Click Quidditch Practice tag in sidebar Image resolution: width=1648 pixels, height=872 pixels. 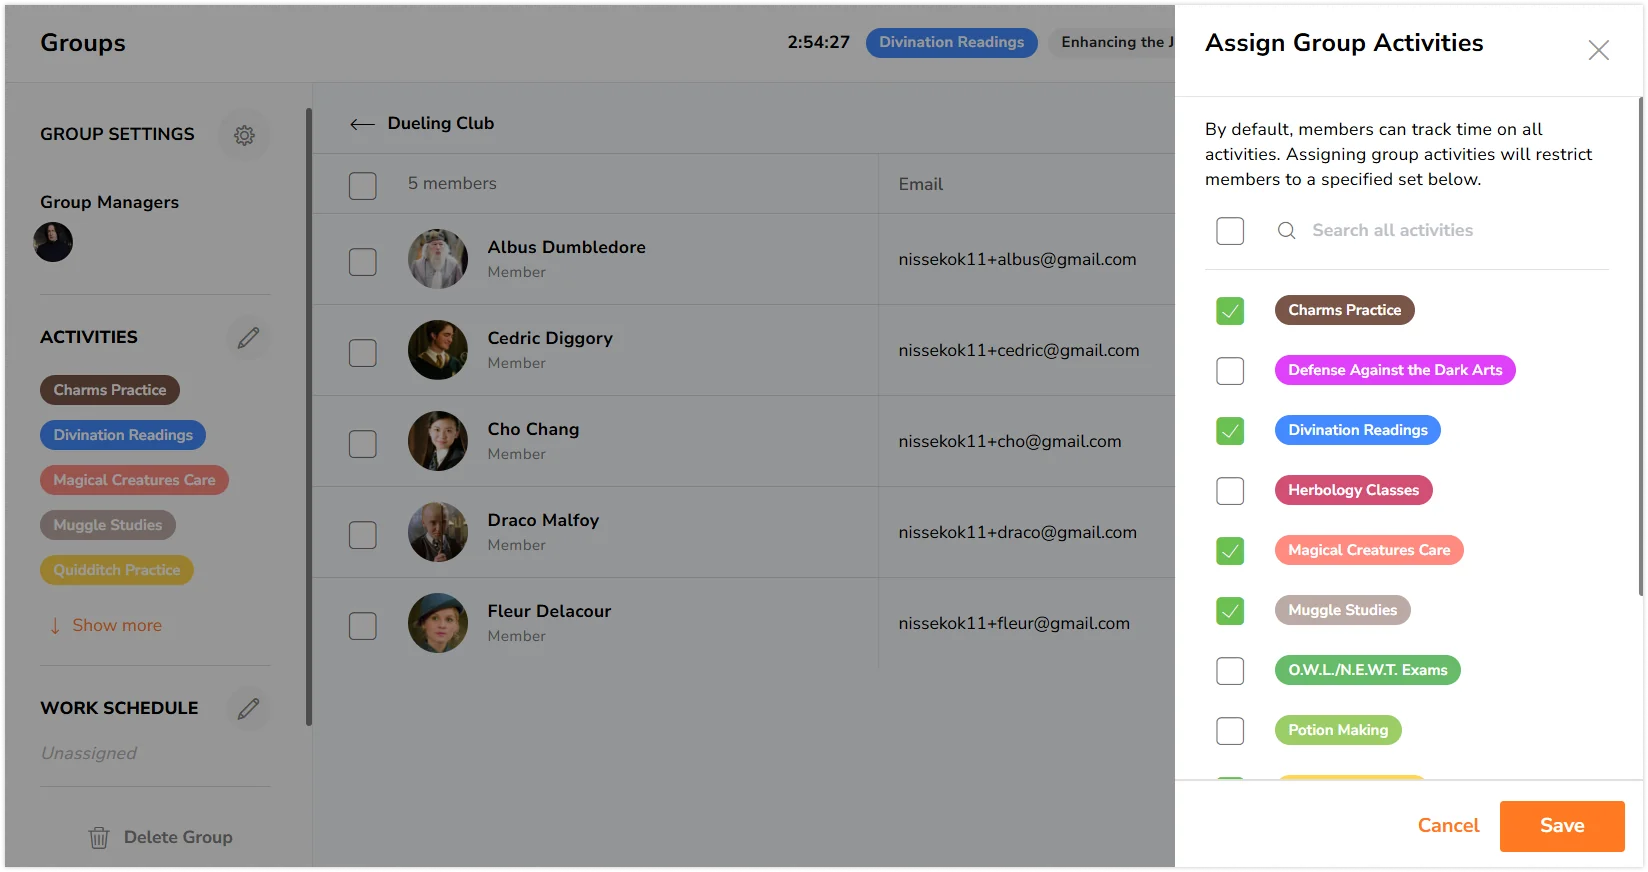click(117, 570)
